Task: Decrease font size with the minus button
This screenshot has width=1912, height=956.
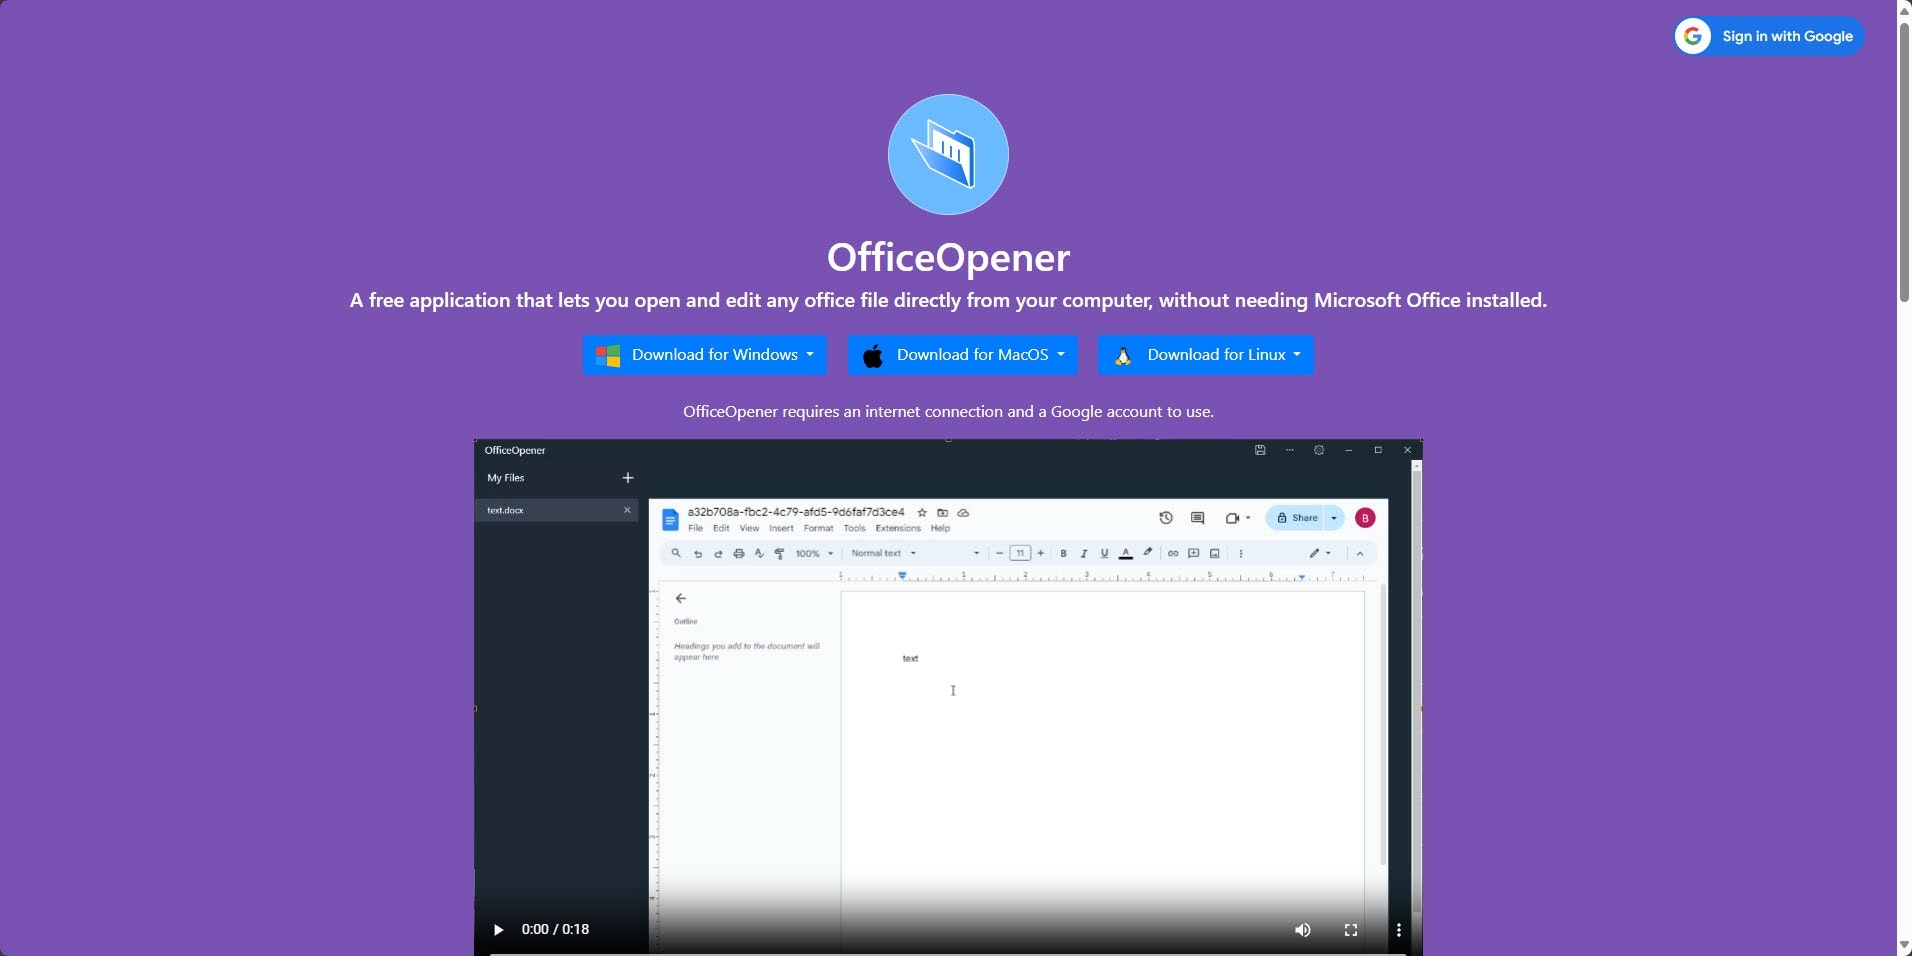Action: 999,553
